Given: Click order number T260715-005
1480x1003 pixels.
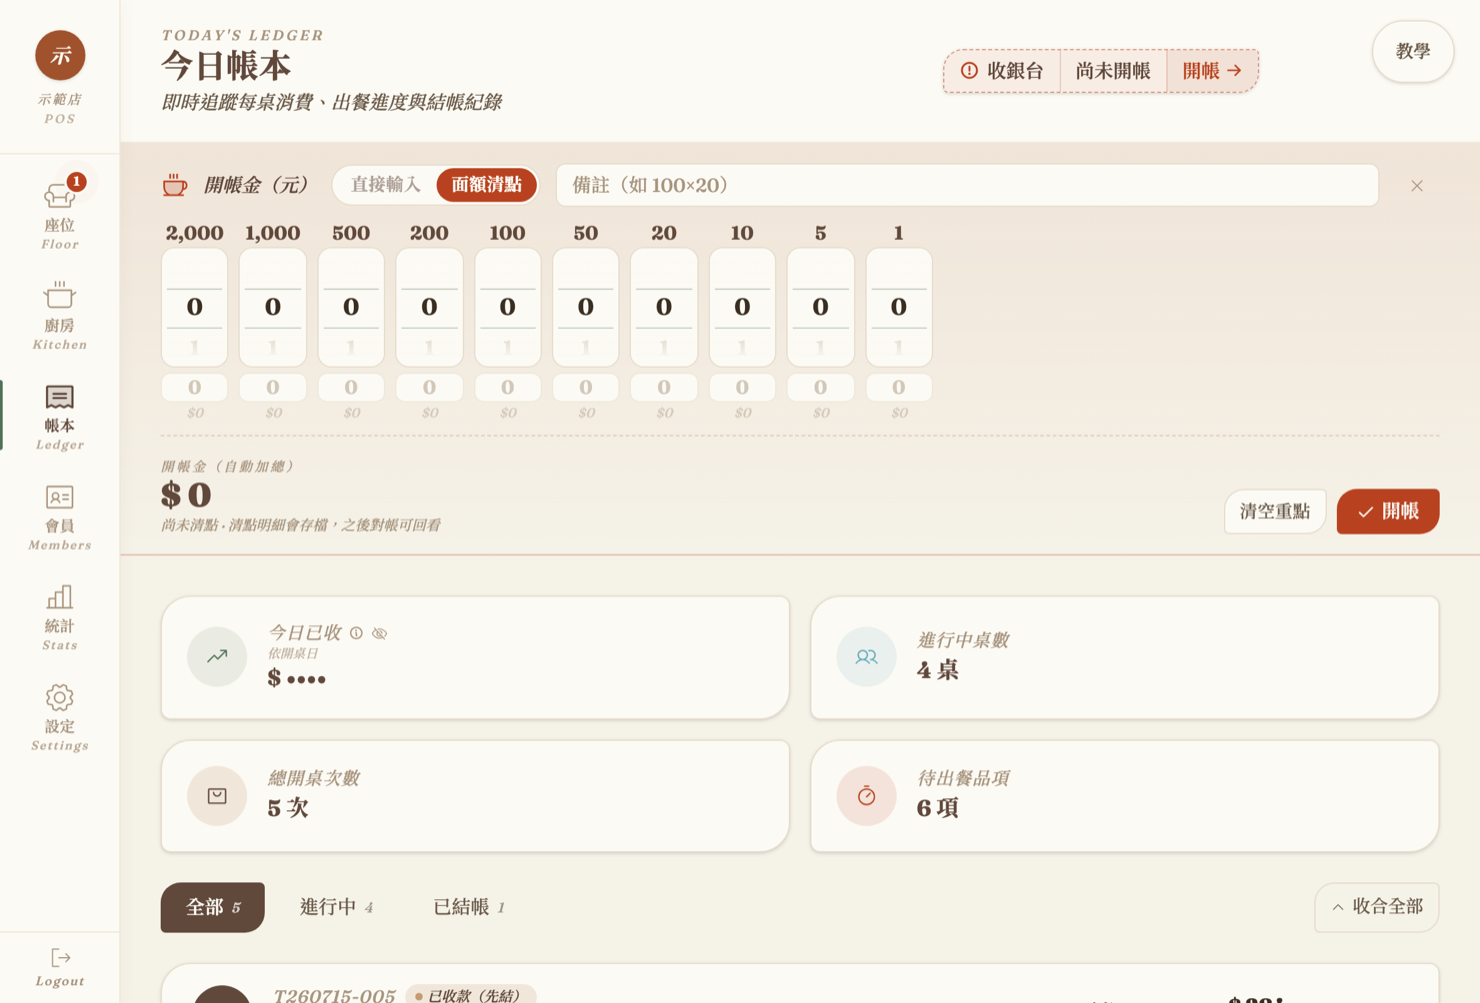Looking at the screenshot, I should click(335, 995).
